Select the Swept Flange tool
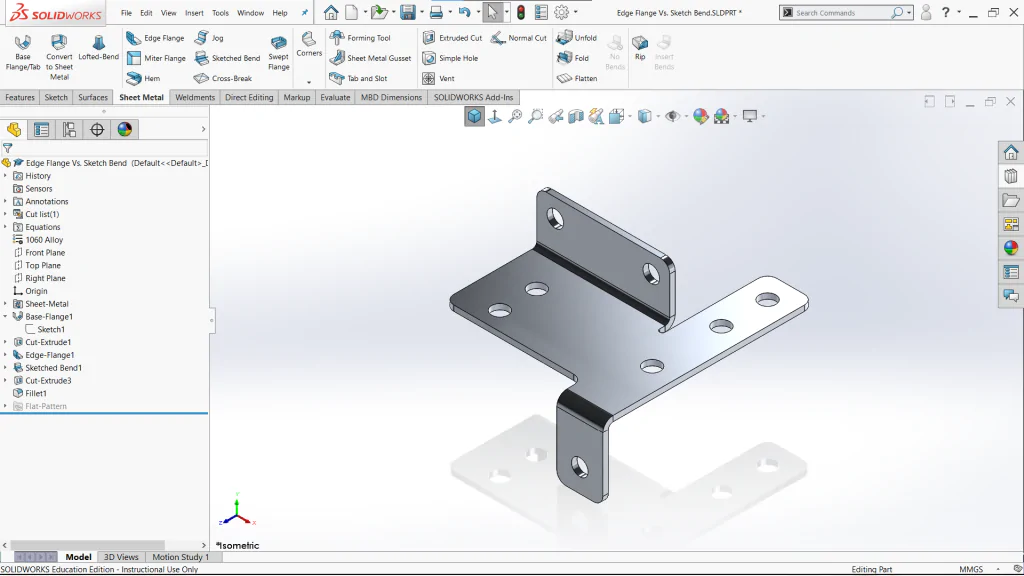This screenshot has height=576, width=1024. coord(278,53)
